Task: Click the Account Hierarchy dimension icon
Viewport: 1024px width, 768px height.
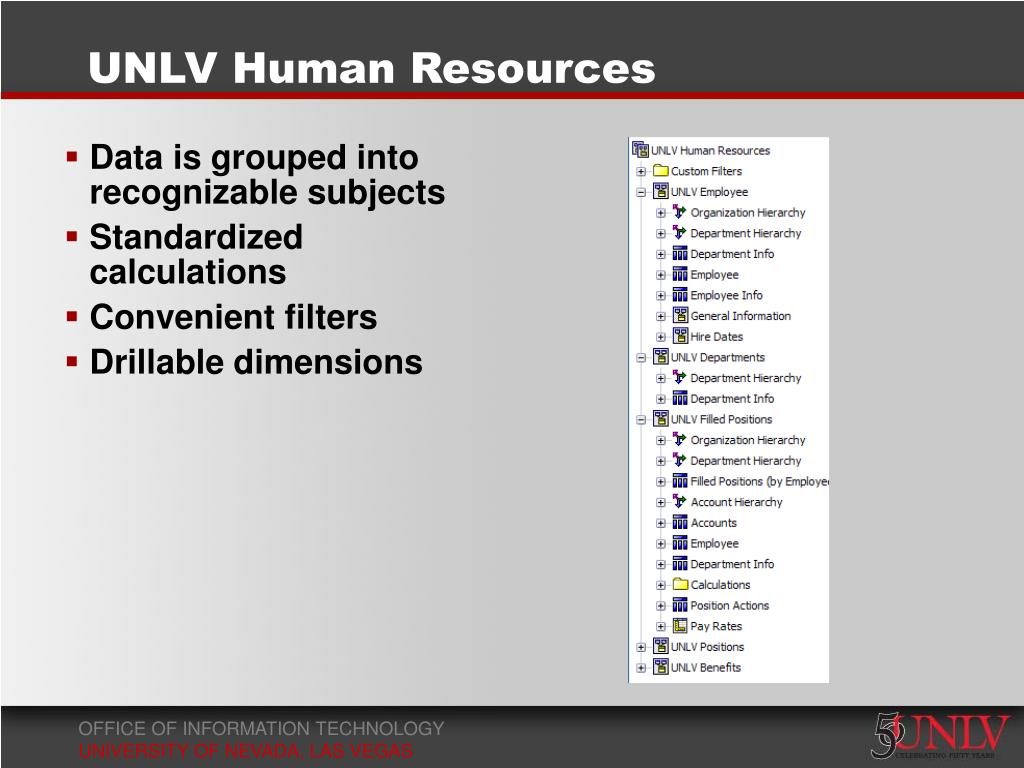Action: (x=680, y=502)
